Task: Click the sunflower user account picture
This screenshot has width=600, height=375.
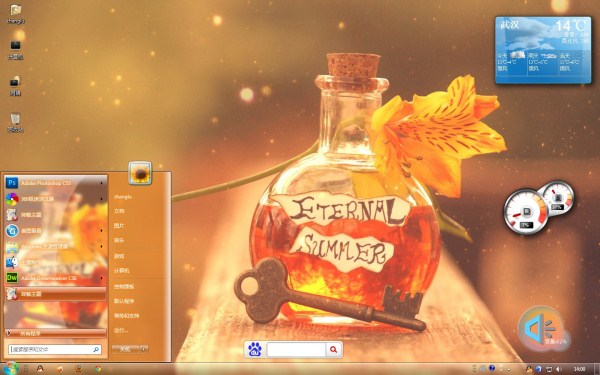Action: [x=140, y=173]
